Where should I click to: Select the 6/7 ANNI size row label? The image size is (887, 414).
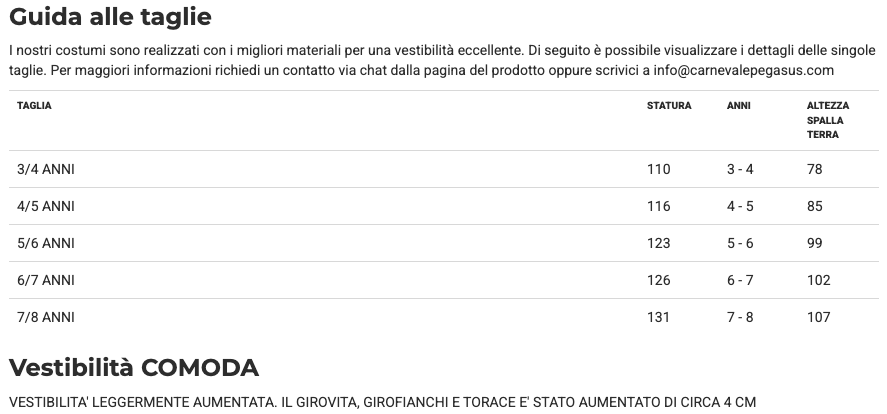coord(46,280)
